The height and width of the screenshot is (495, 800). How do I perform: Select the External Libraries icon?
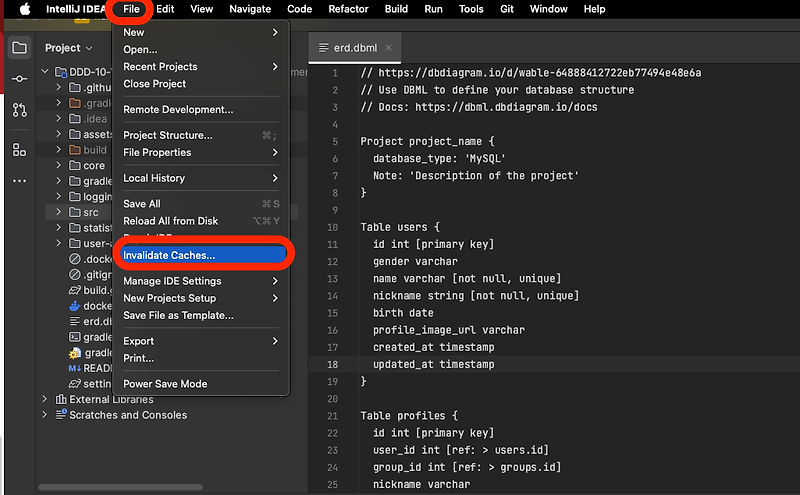point(61,399)
